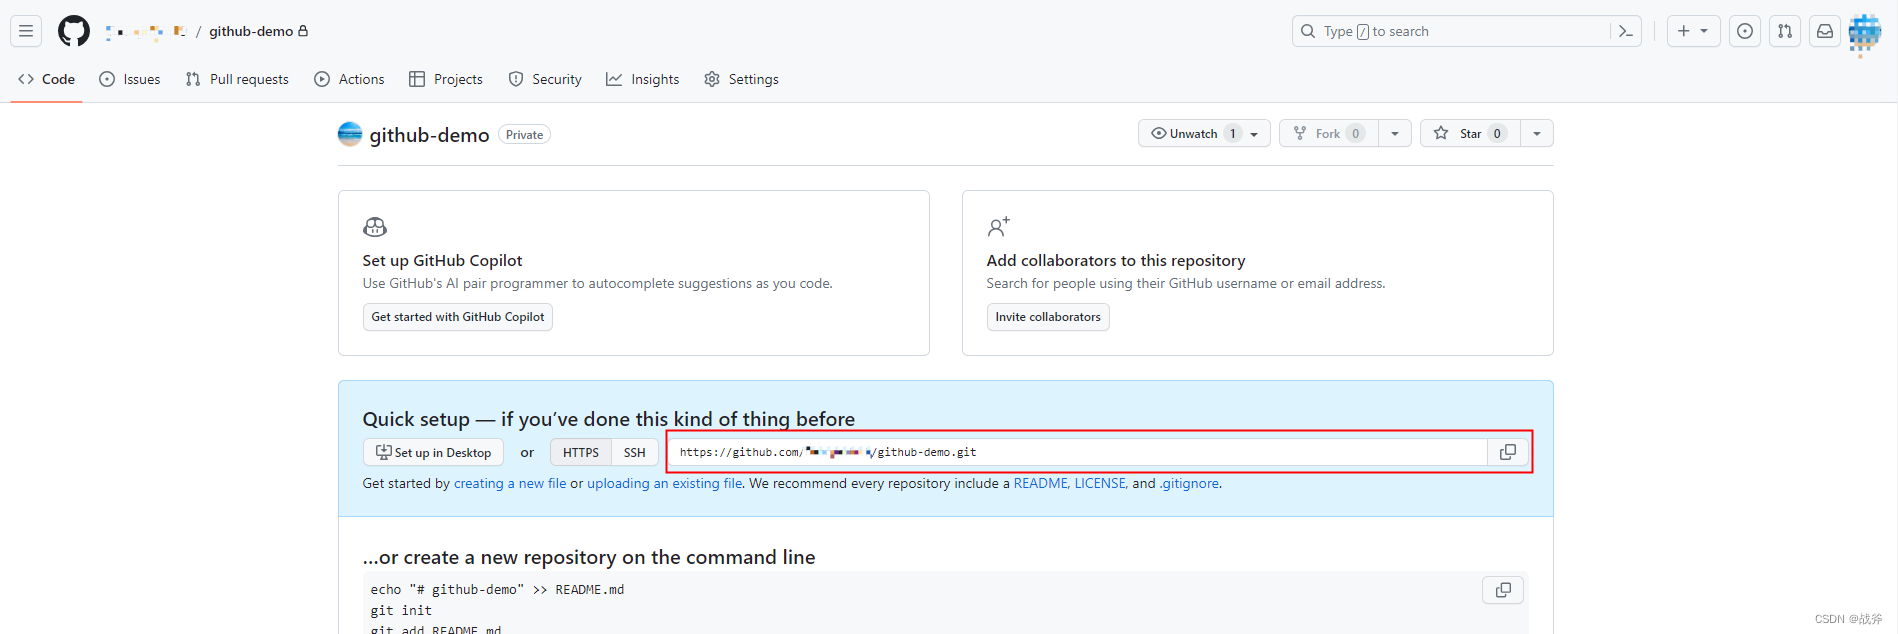Click the 'git init' command line

click(401, 611)
